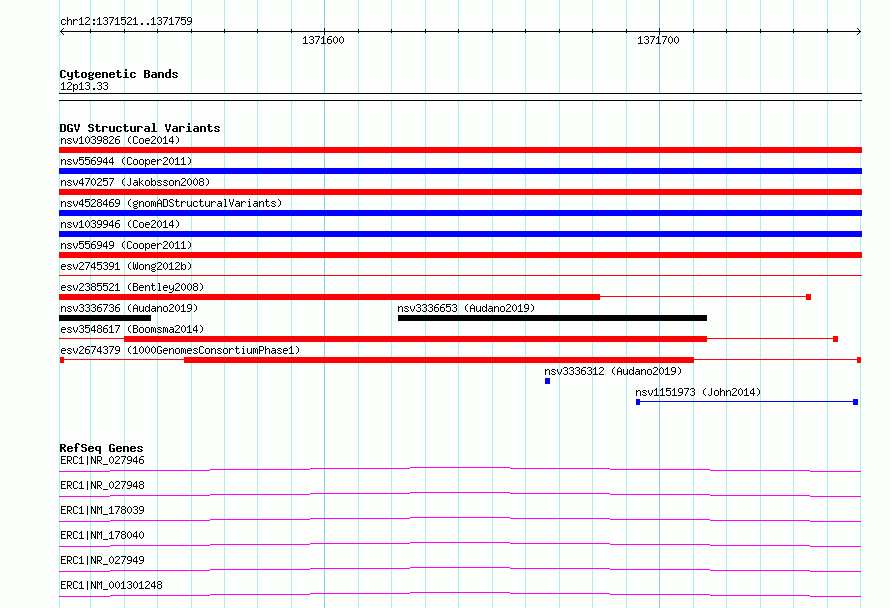Click the right end square of nsv1151973
890x608 pixels.
(855, 402)
